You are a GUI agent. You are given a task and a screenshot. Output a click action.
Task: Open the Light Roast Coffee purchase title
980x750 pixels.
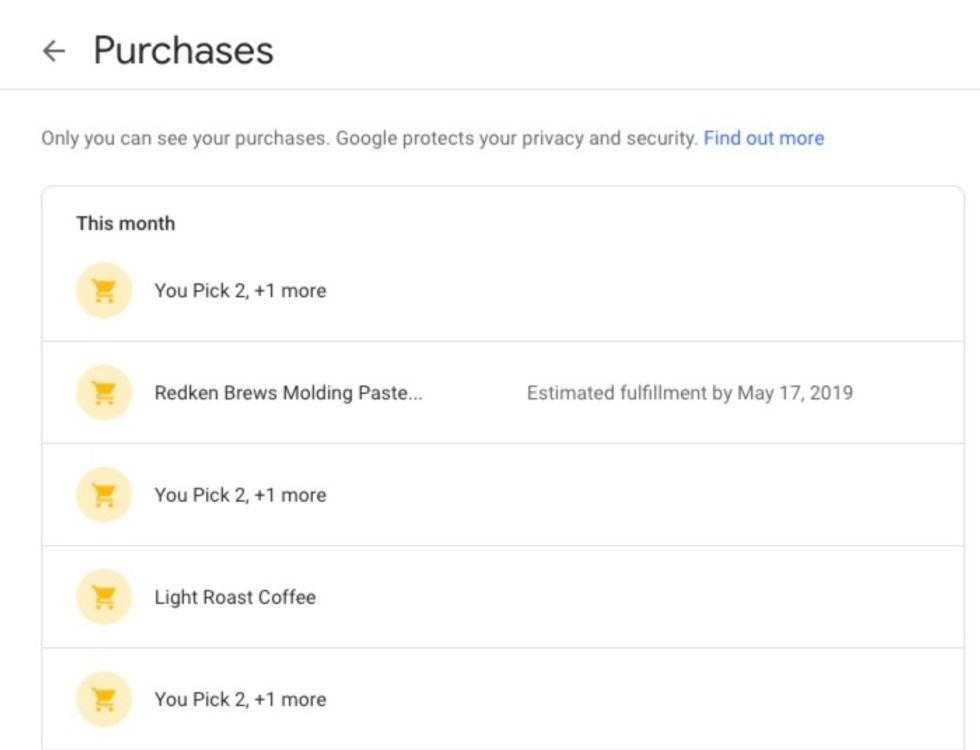point(235,597)
